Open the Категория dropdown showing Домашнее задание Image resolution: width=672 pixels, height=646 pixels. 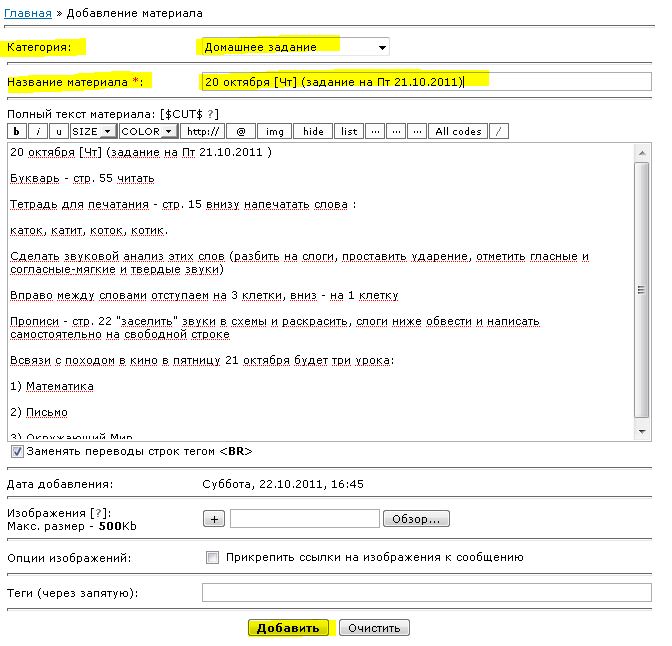[295, 47]
